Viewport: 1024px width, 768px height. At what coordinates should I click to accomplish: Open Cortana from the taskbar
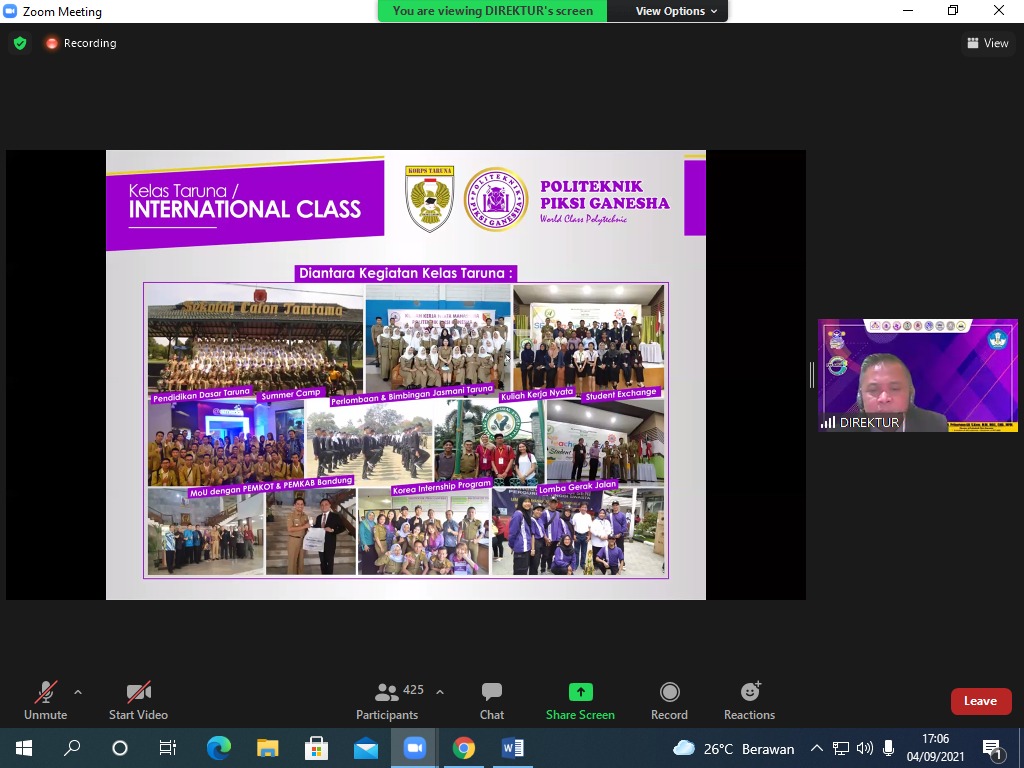coord(120,748)
